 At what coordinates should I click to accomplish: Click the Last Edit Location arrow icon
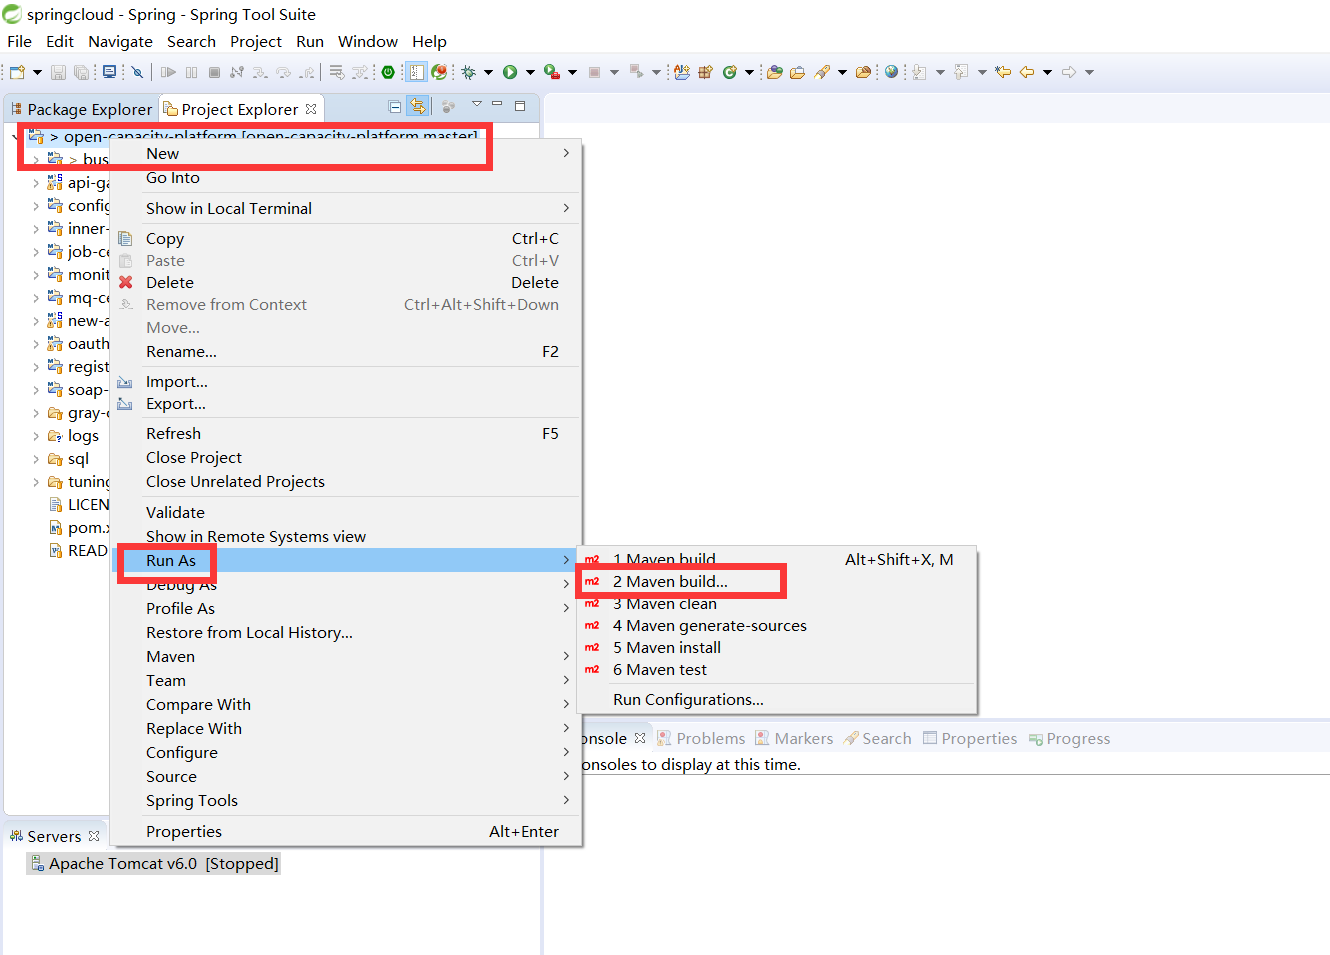coord(1003,72)
